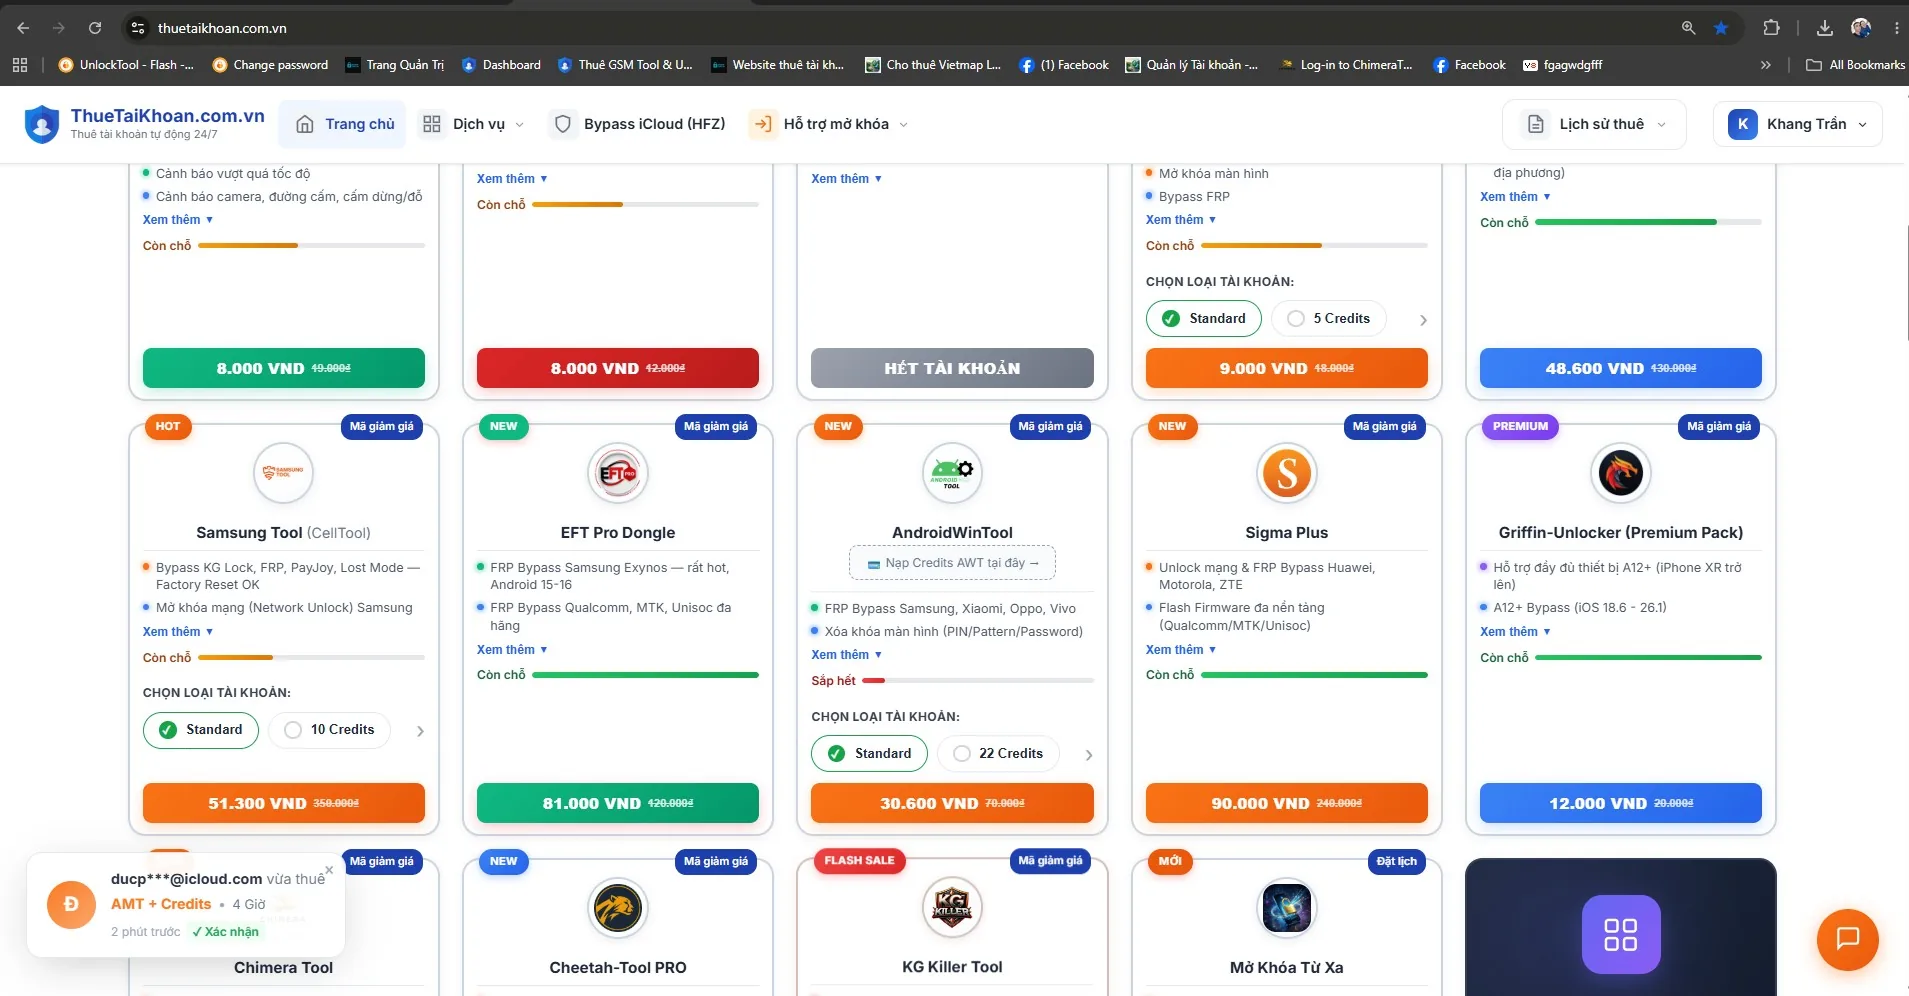The height and width of the screenshot is (996, 1909).
Task: Click Mã giảm giá on Samsung Tool card
Action: pos(381,427)
